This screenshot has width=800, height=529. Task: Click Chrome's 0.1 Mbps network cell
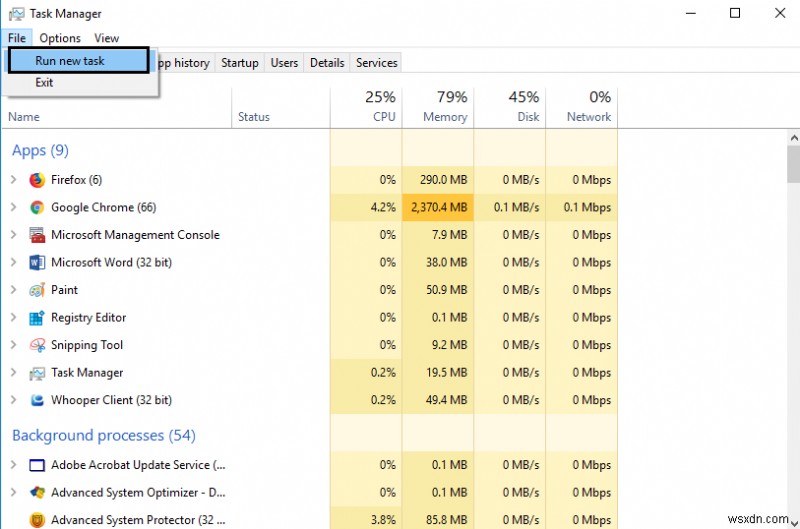point(582,208)
